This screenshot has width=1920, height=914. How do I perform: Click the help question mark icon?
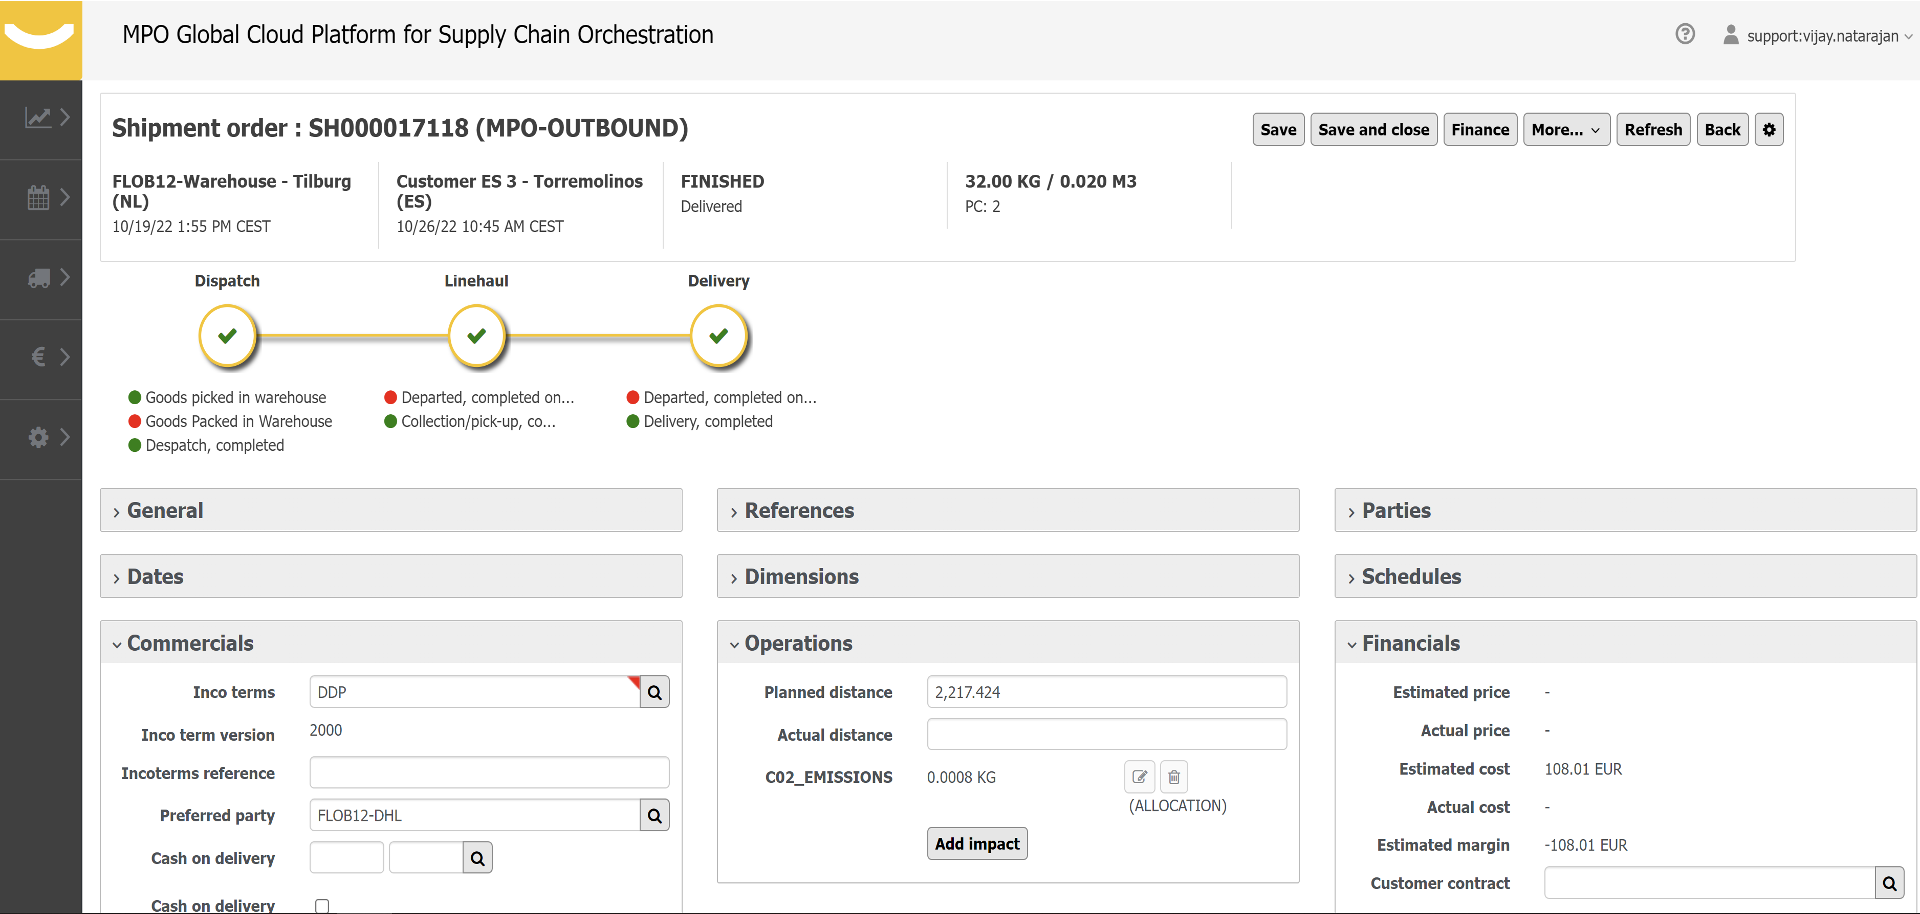pyautogui.click(x=1685, y=35)
